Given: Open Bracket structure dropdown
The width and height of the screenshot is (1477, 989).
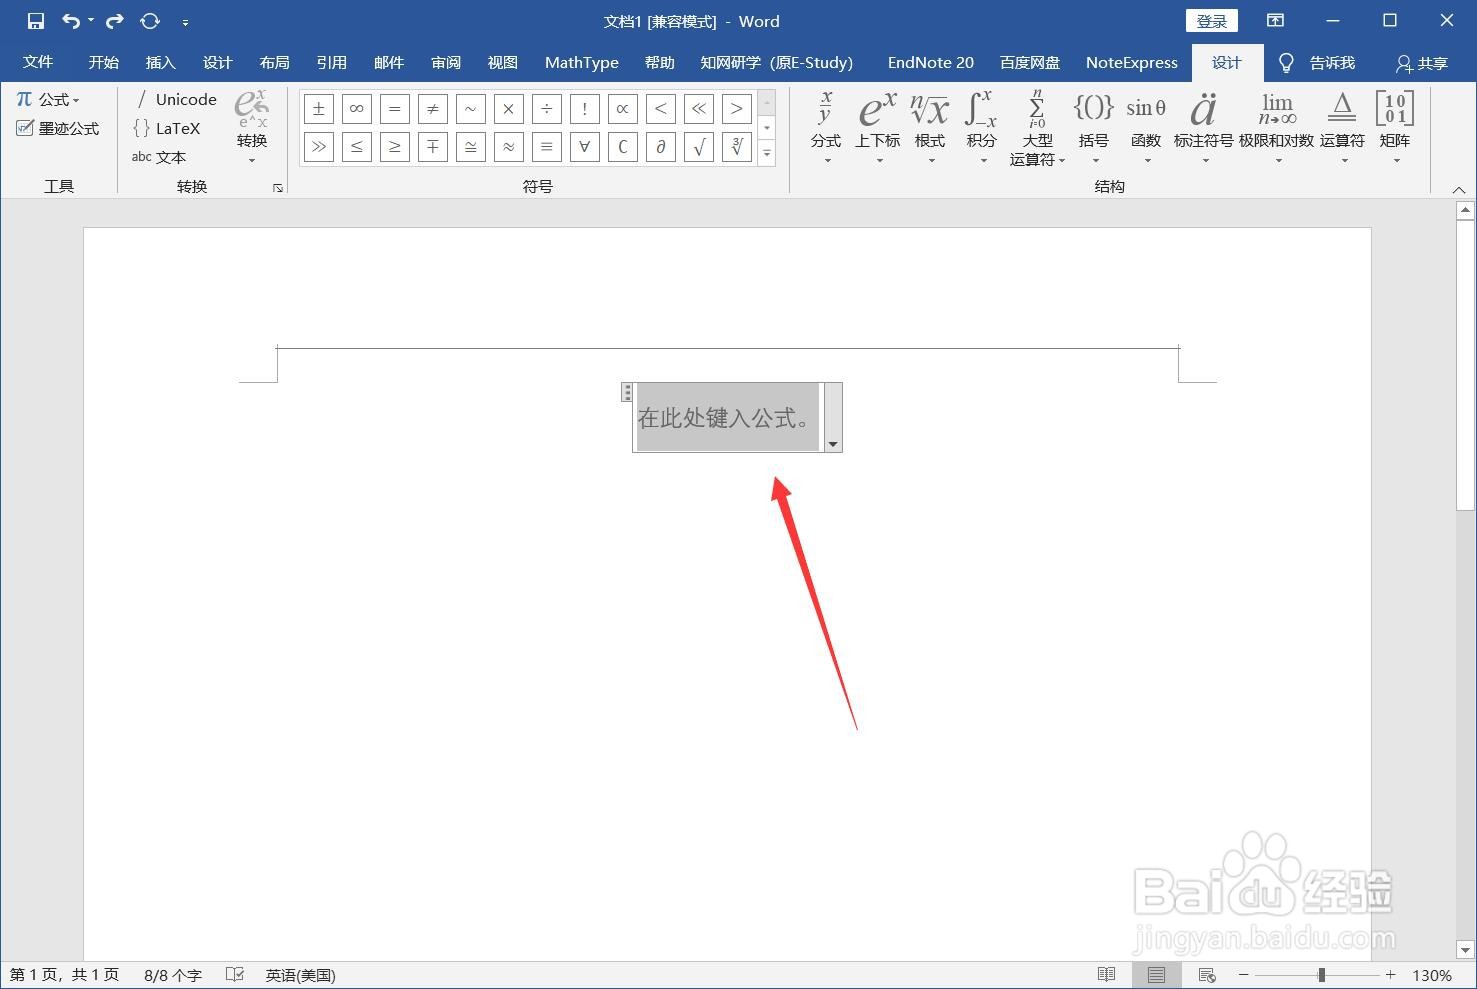Looking at the screenshot, I should click(x=1094, y=128).
